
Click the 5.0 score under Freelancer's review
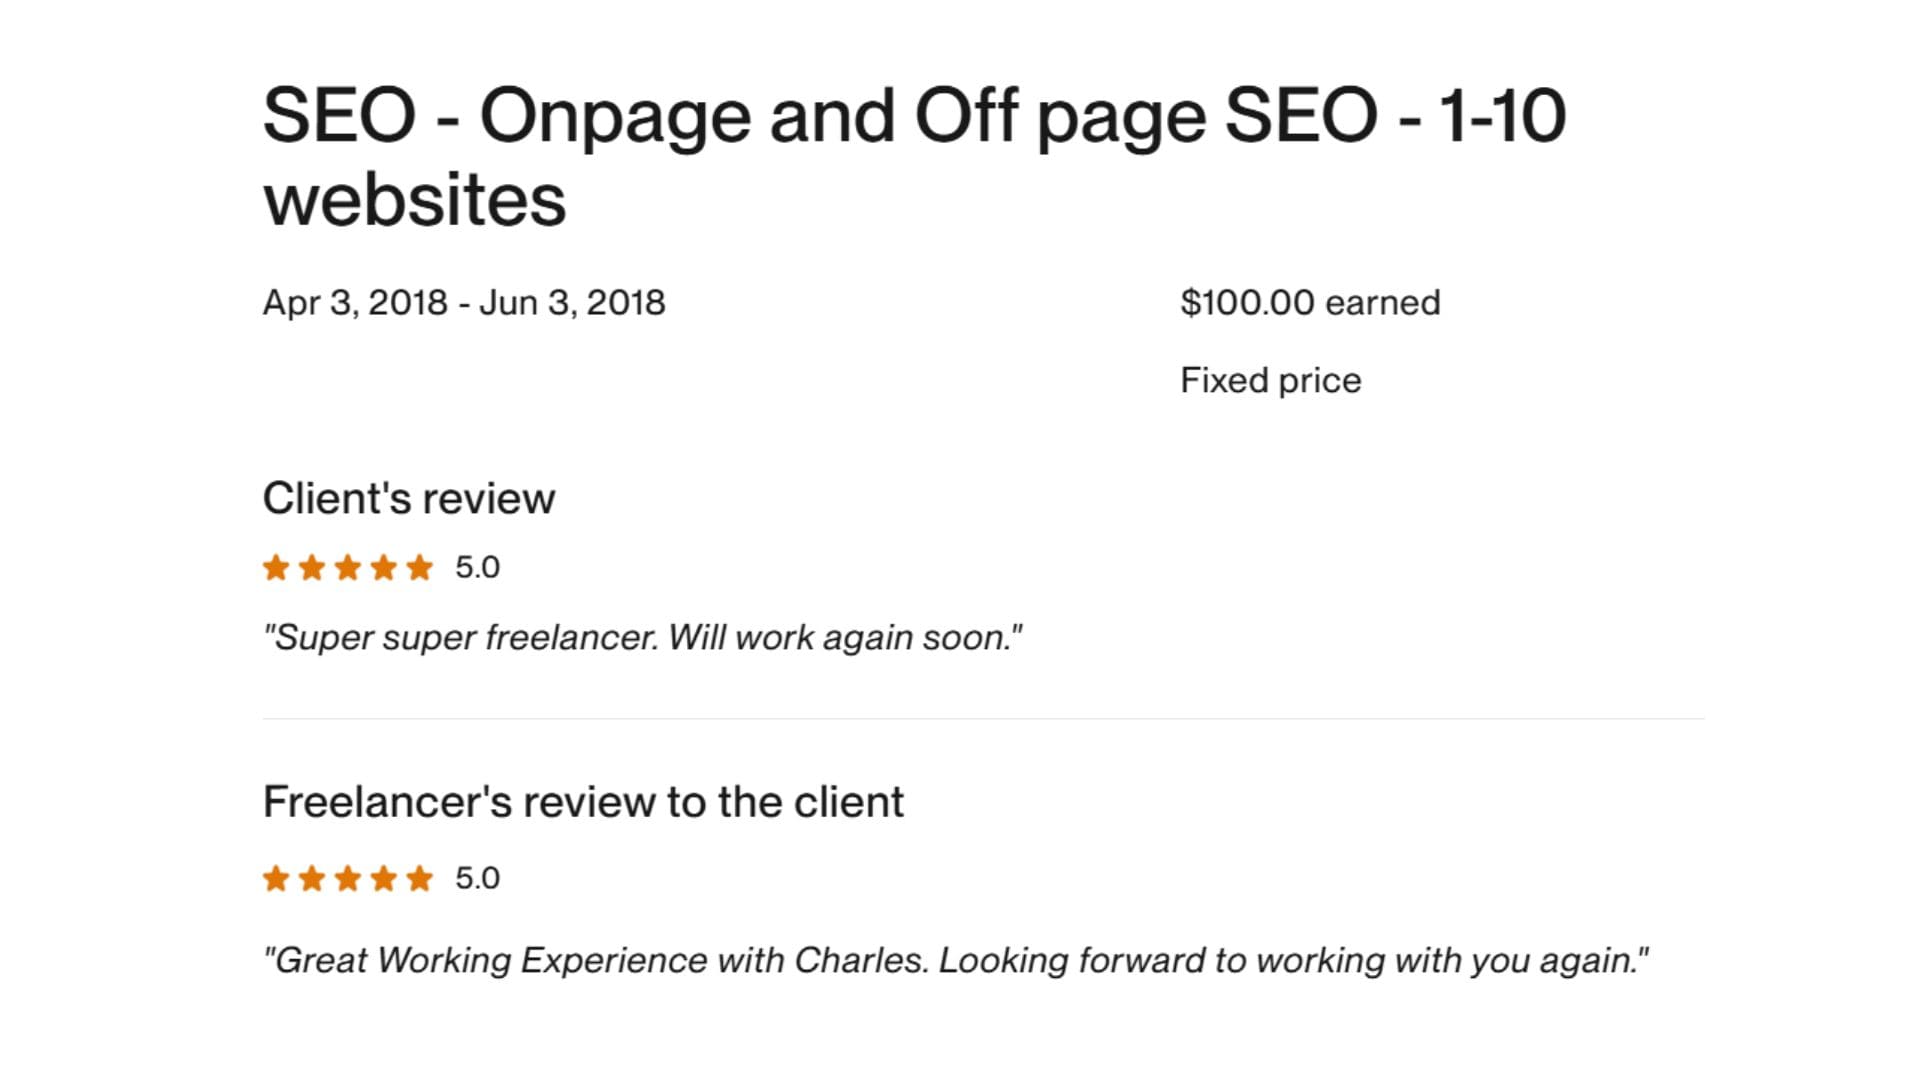tap(477, 878)
